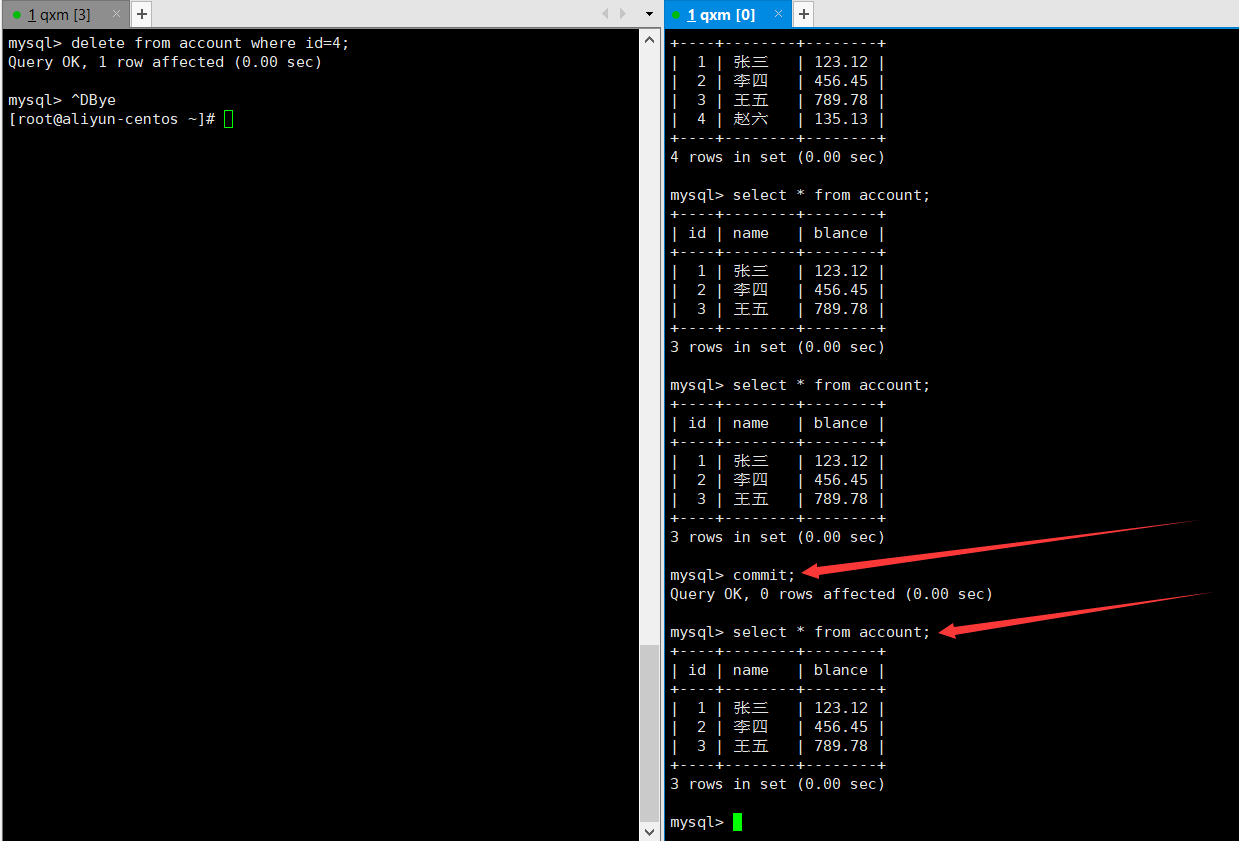Click "Query OK, 0 rows affected" text

(x=783, y=594)
